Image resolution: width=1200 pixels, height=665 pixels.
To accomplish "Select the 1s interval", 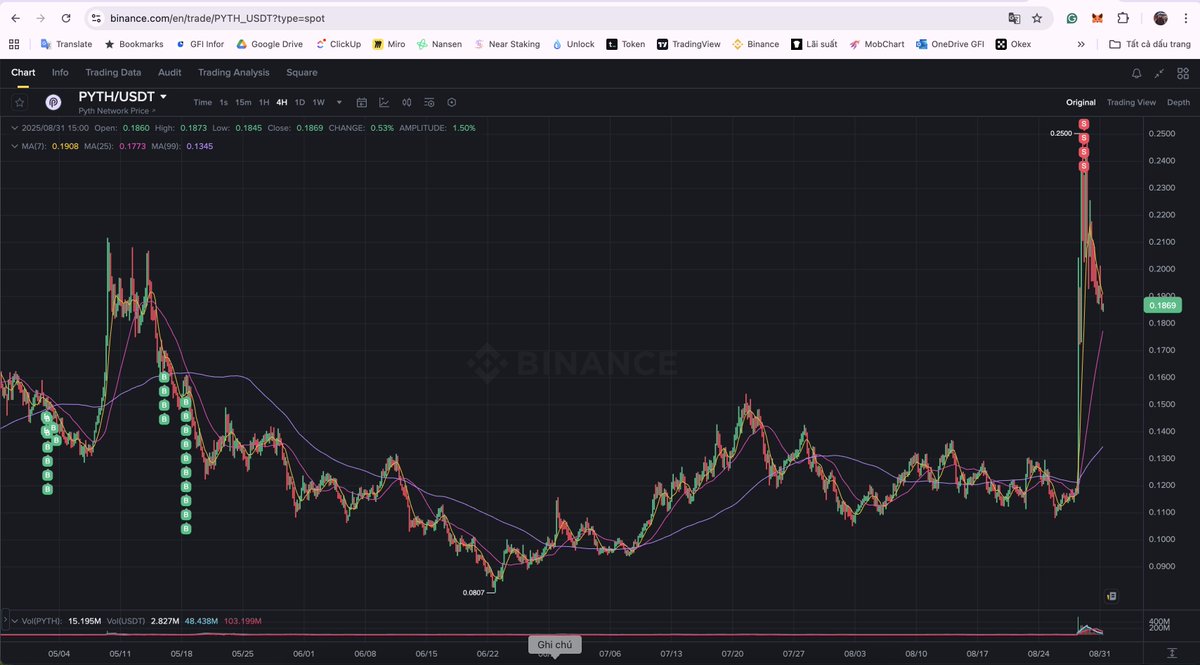I will [x=224, y=102].
